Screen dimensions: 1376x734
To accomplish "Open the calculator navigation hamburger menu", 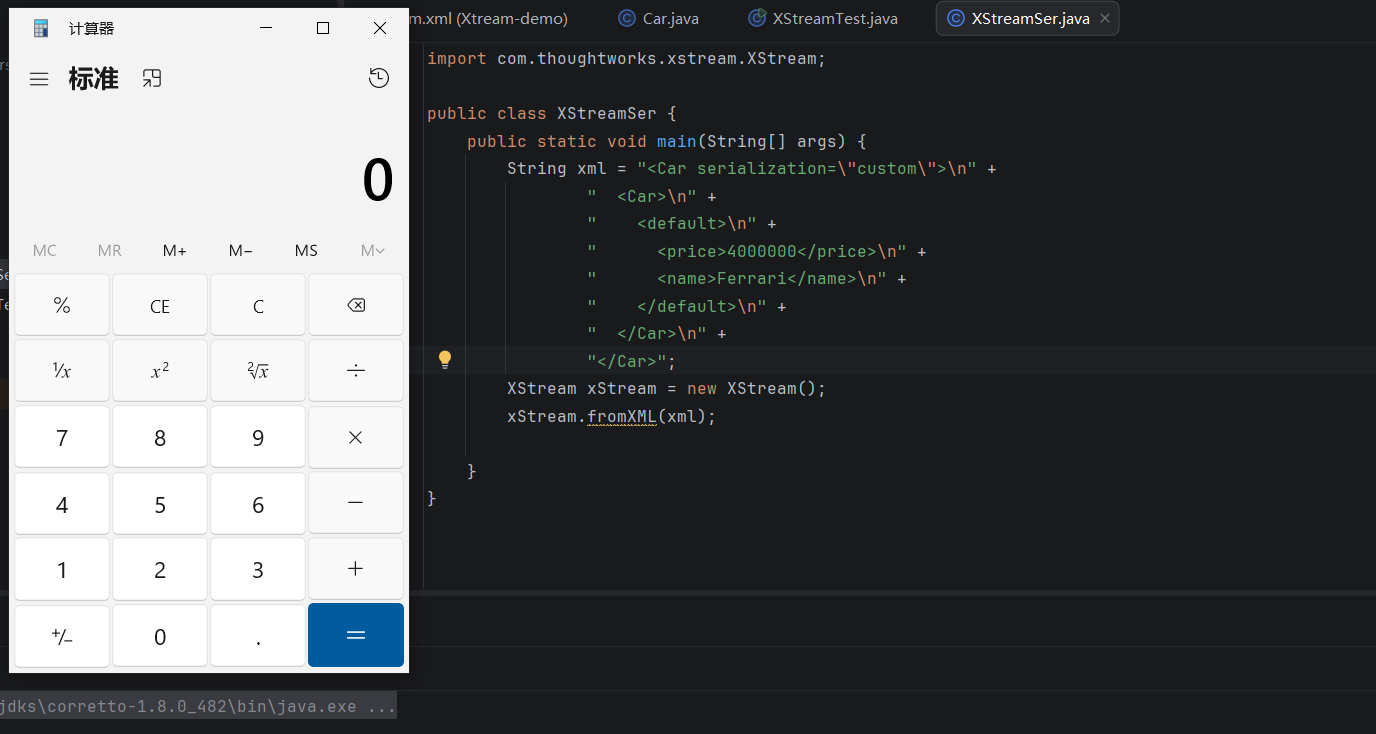I will point(39,79).
